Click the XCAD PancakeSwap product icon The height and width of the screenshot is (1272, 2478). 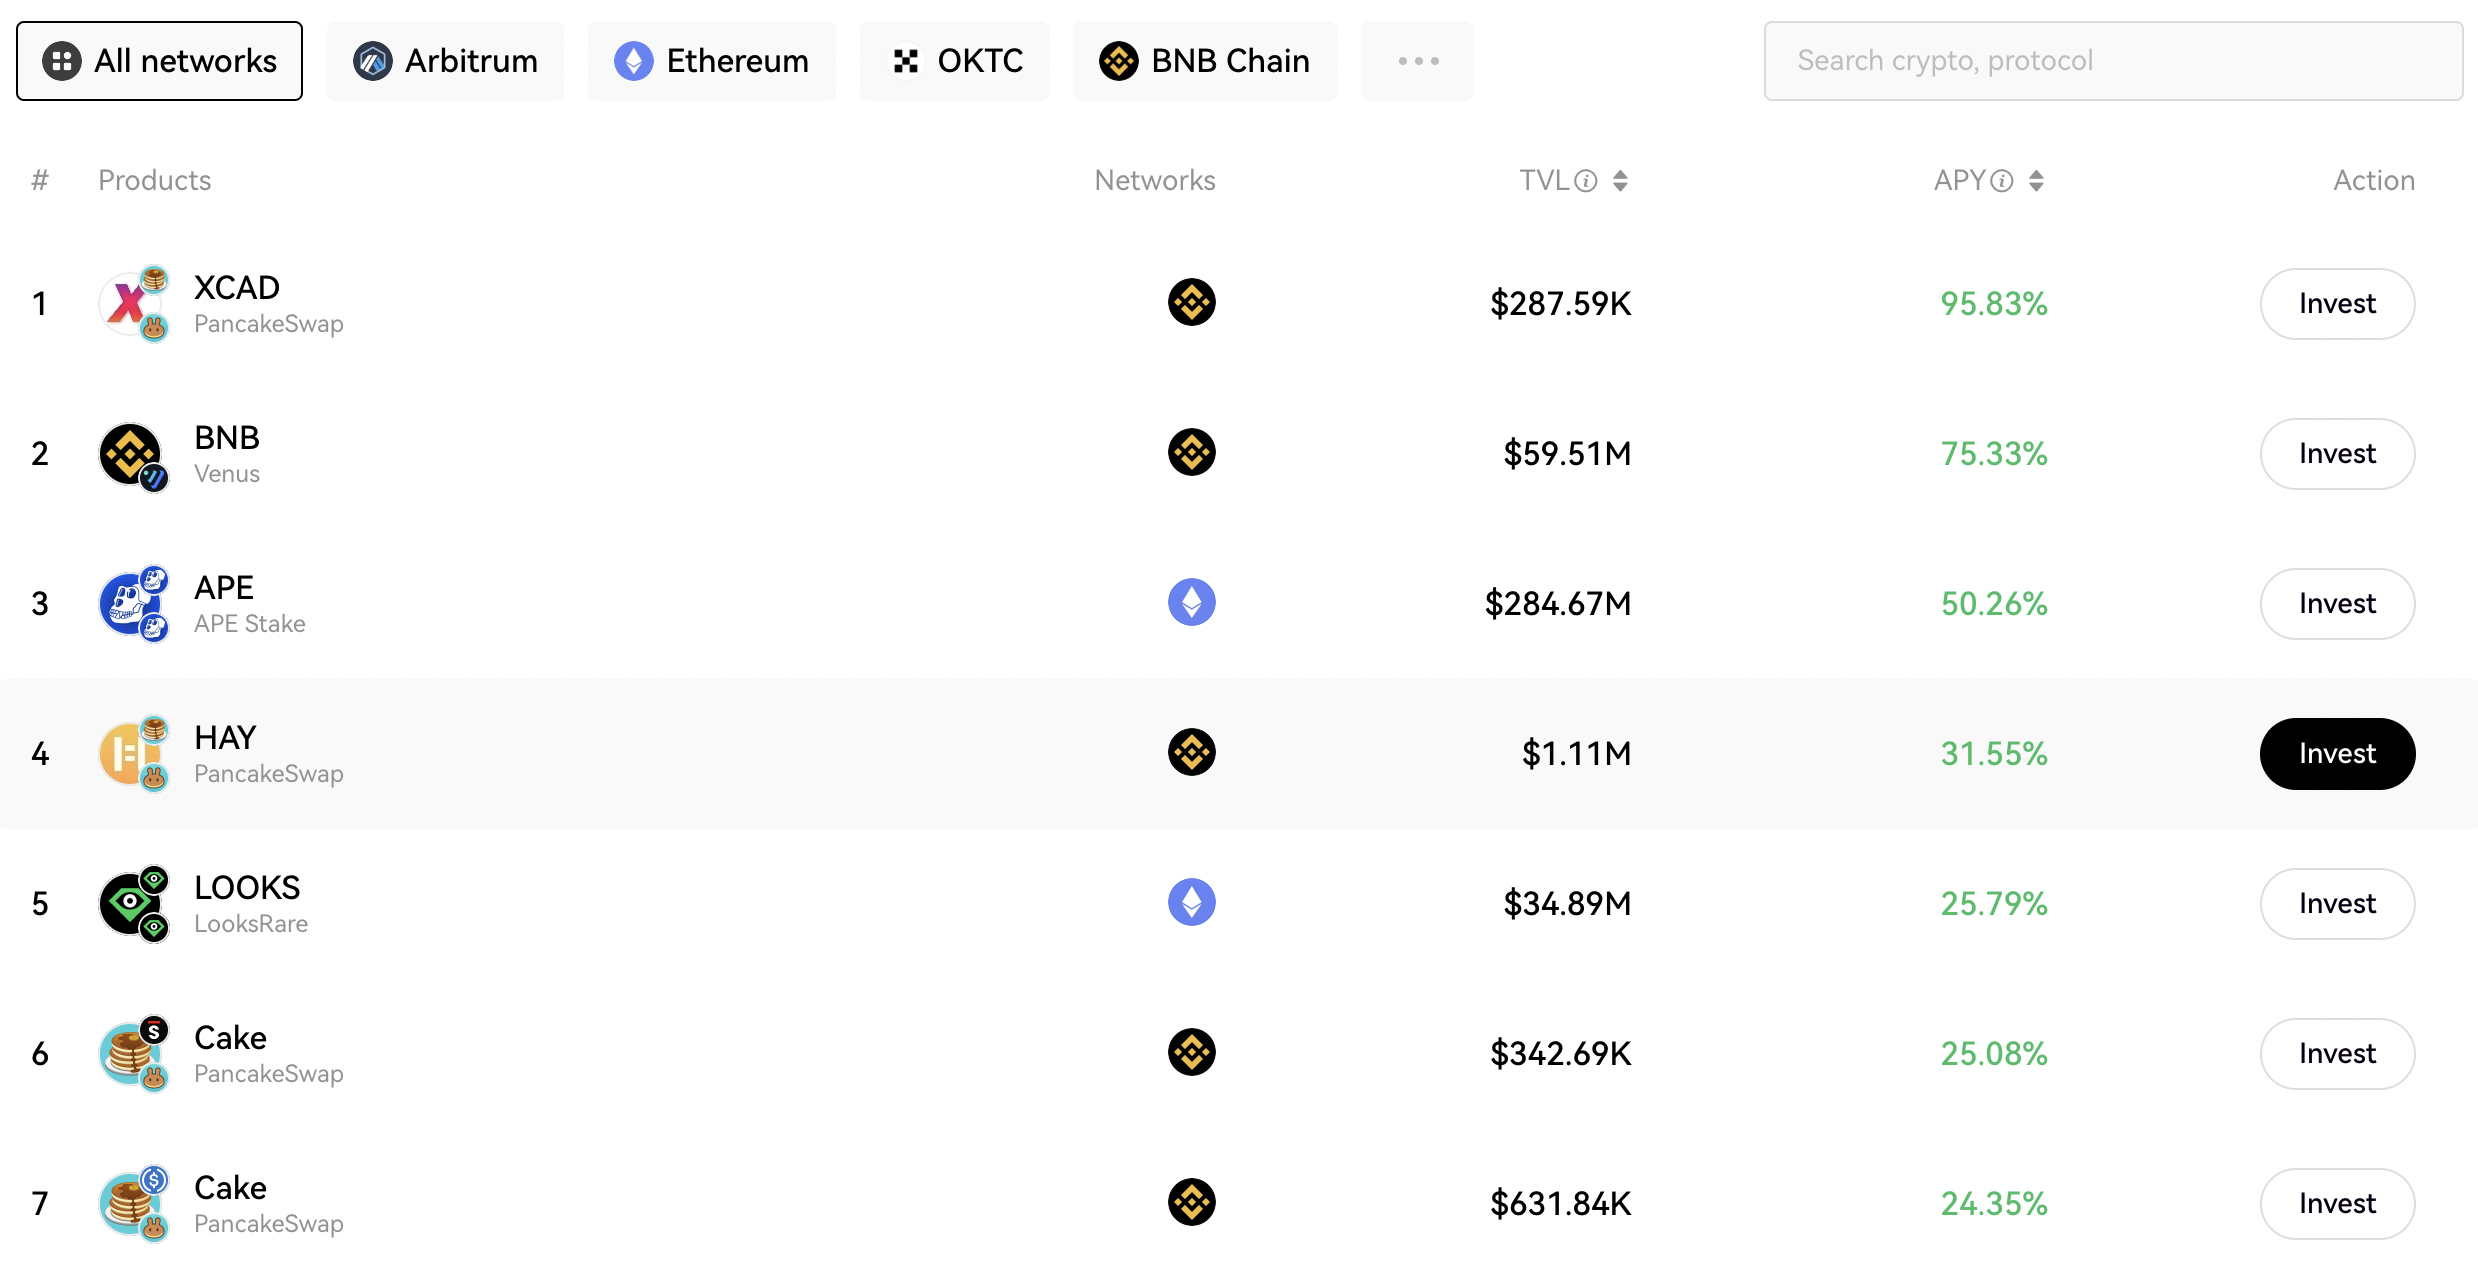(135, 302)
